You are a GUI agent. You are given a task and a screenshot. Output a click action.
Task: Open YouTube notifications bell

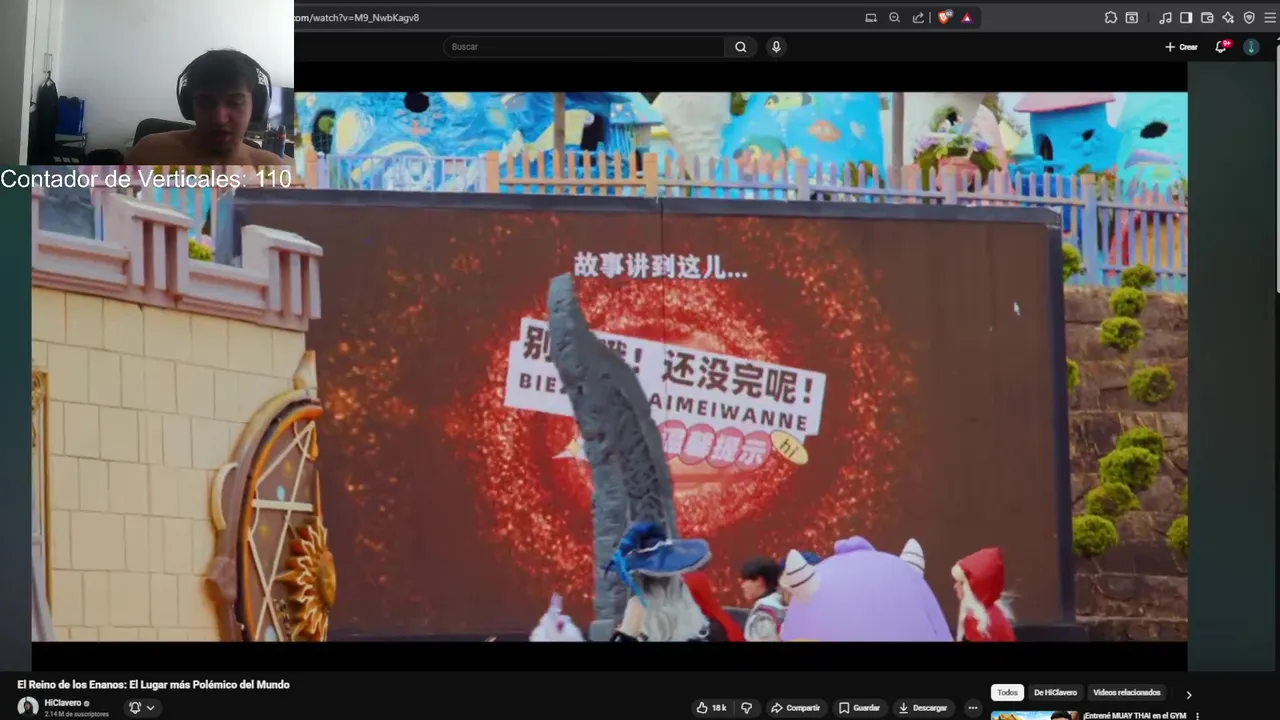pos(1222,47)
